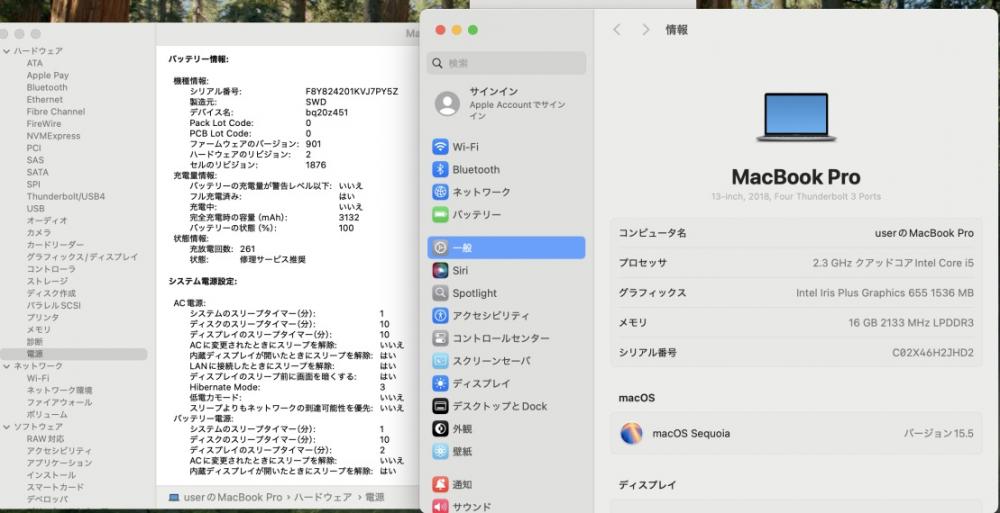Viewport: 1000px width, 513px height.
Task: Select インストール in the software list
Action: click(x=51, y=475)
